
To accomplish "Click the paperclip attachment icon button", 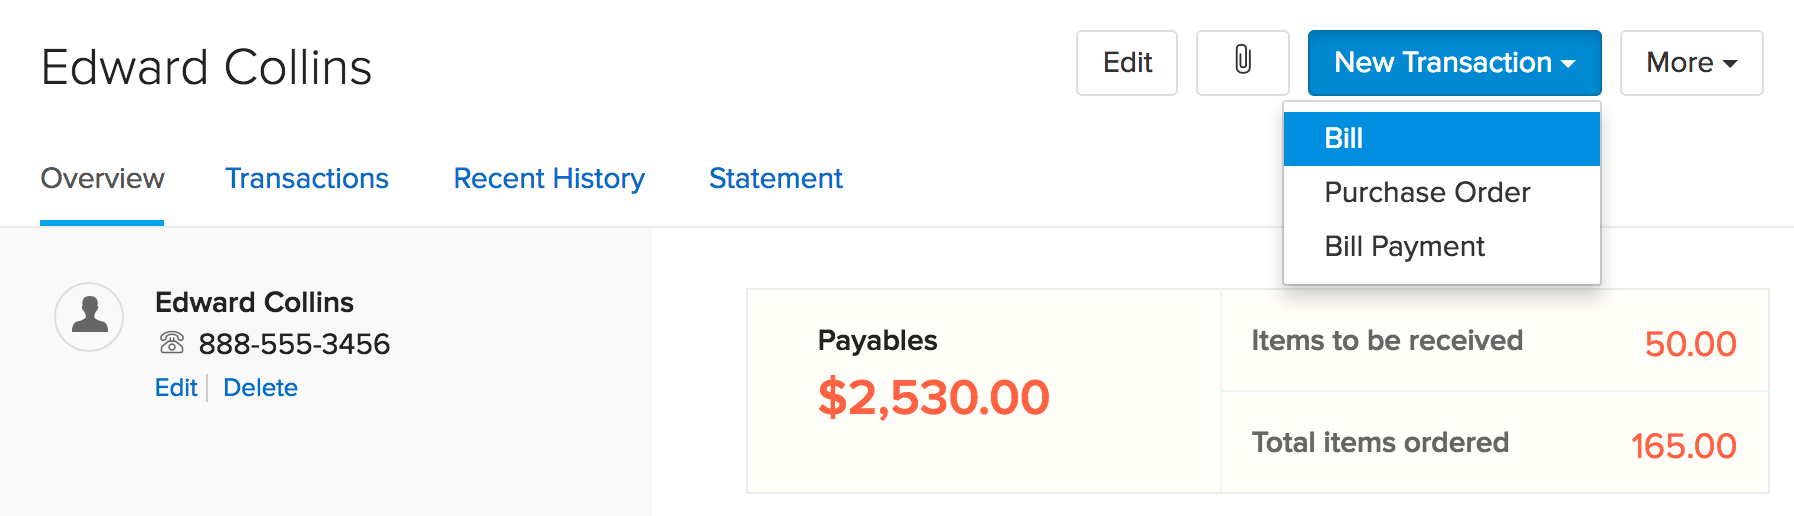I will pos(1242,62).
